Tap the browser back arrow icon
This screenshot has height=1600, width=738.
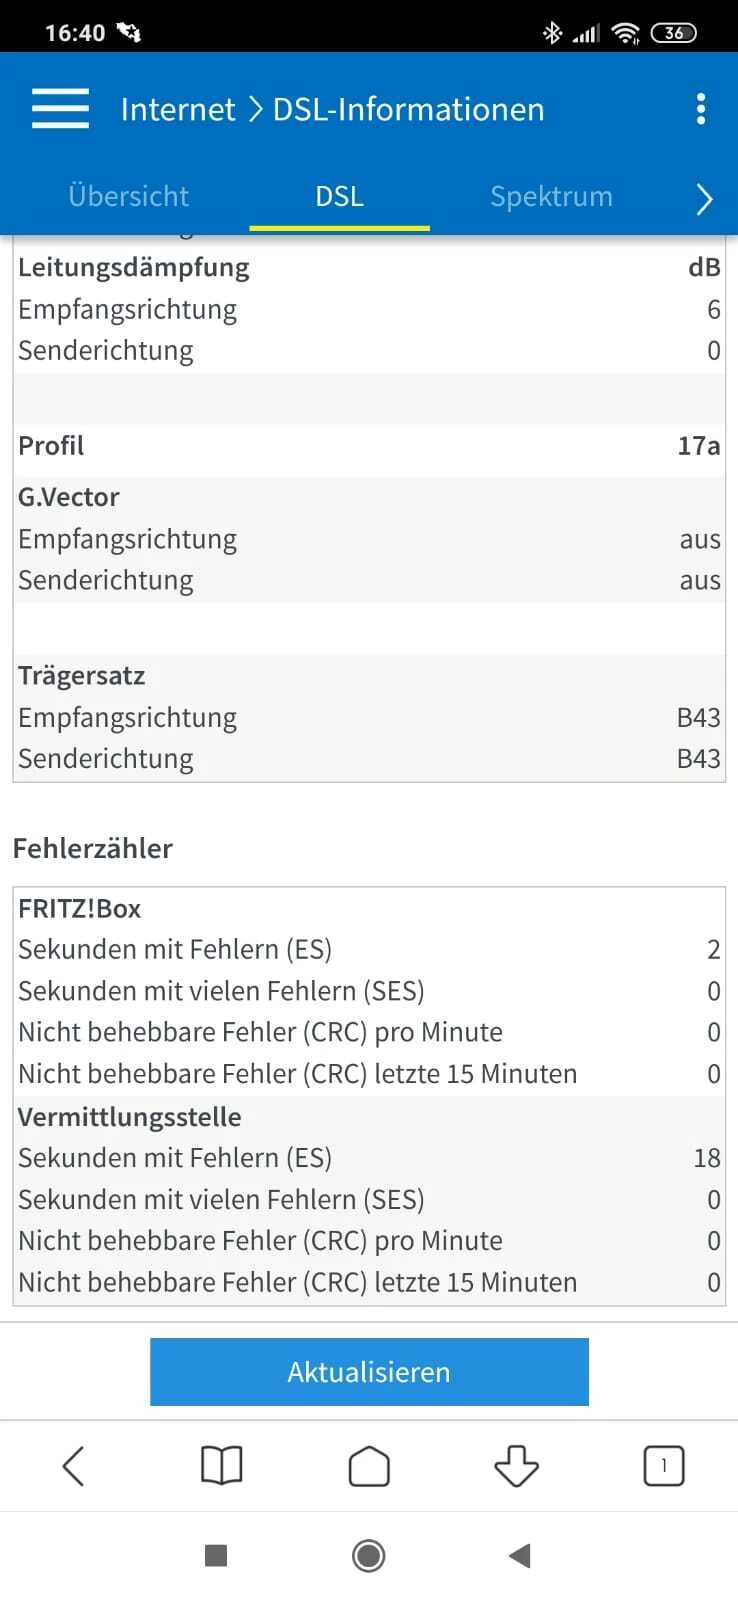coord(74,1466)
